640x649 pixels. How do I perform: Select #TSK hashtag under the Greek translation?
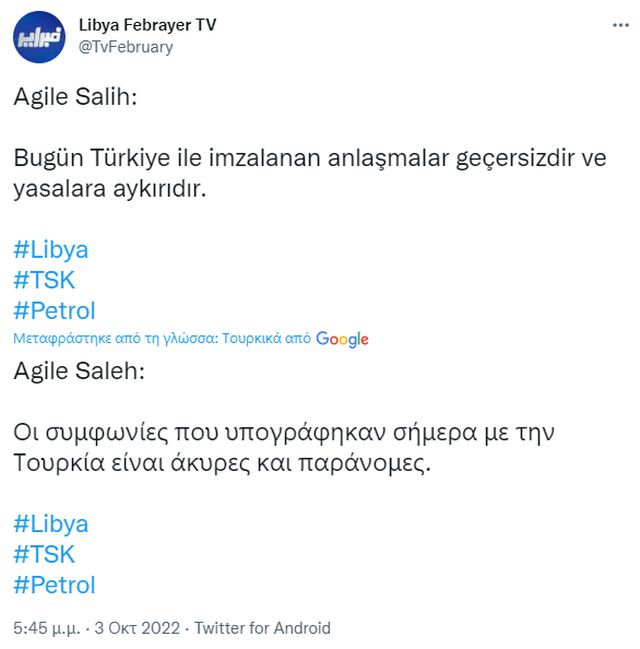point(45,554)
